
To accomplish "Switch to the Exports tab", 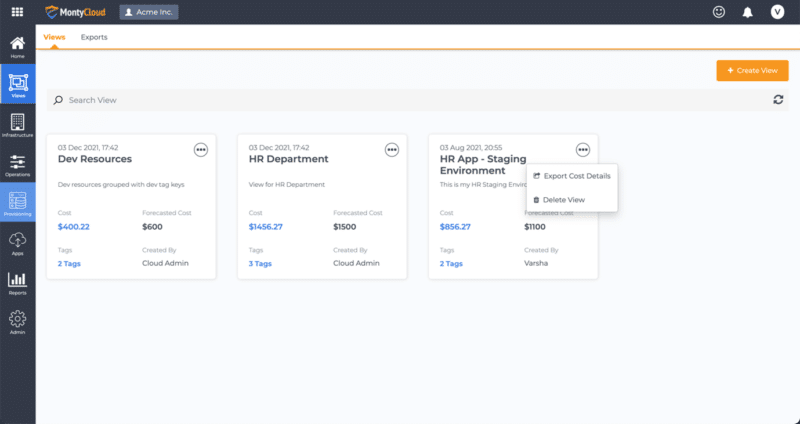I will pos(94,37).
